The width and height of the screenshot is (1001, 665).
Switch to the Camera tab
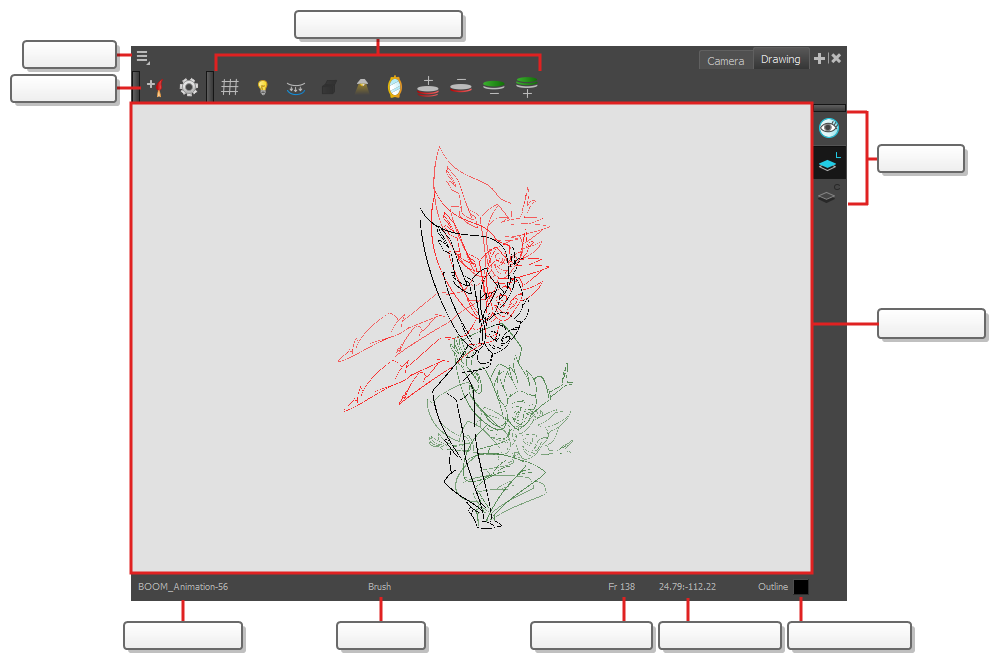pyautogui.click(x=725, y=61)
